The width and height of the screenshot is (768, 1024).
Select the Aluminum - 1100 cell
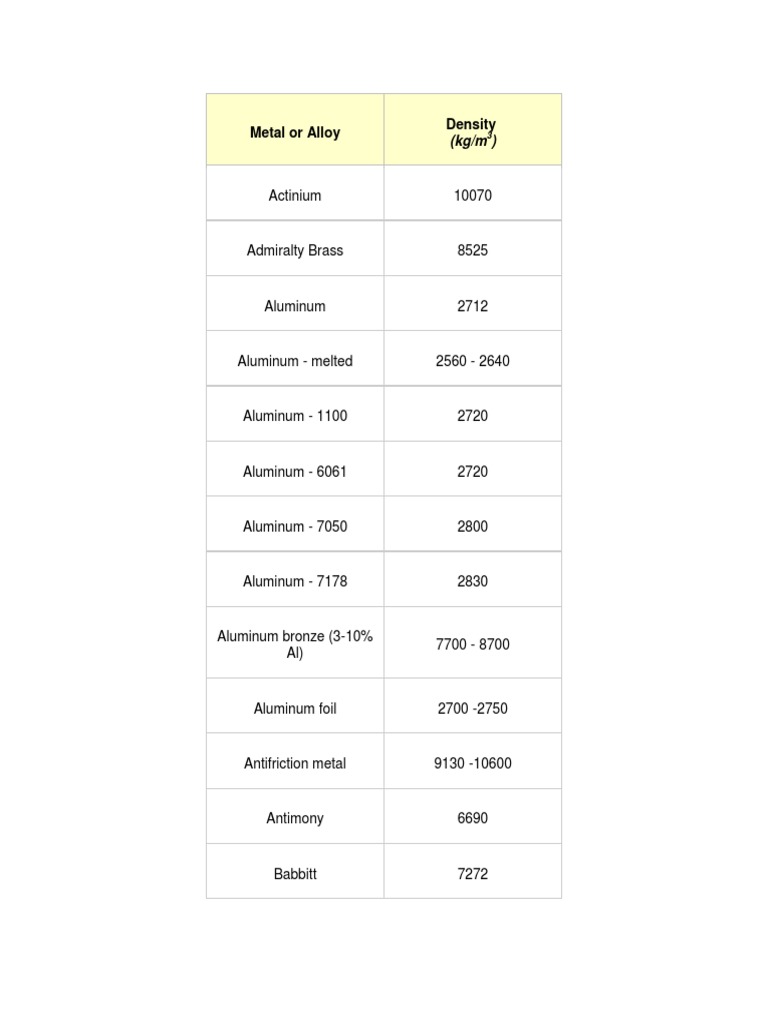[x=295, y=416]
